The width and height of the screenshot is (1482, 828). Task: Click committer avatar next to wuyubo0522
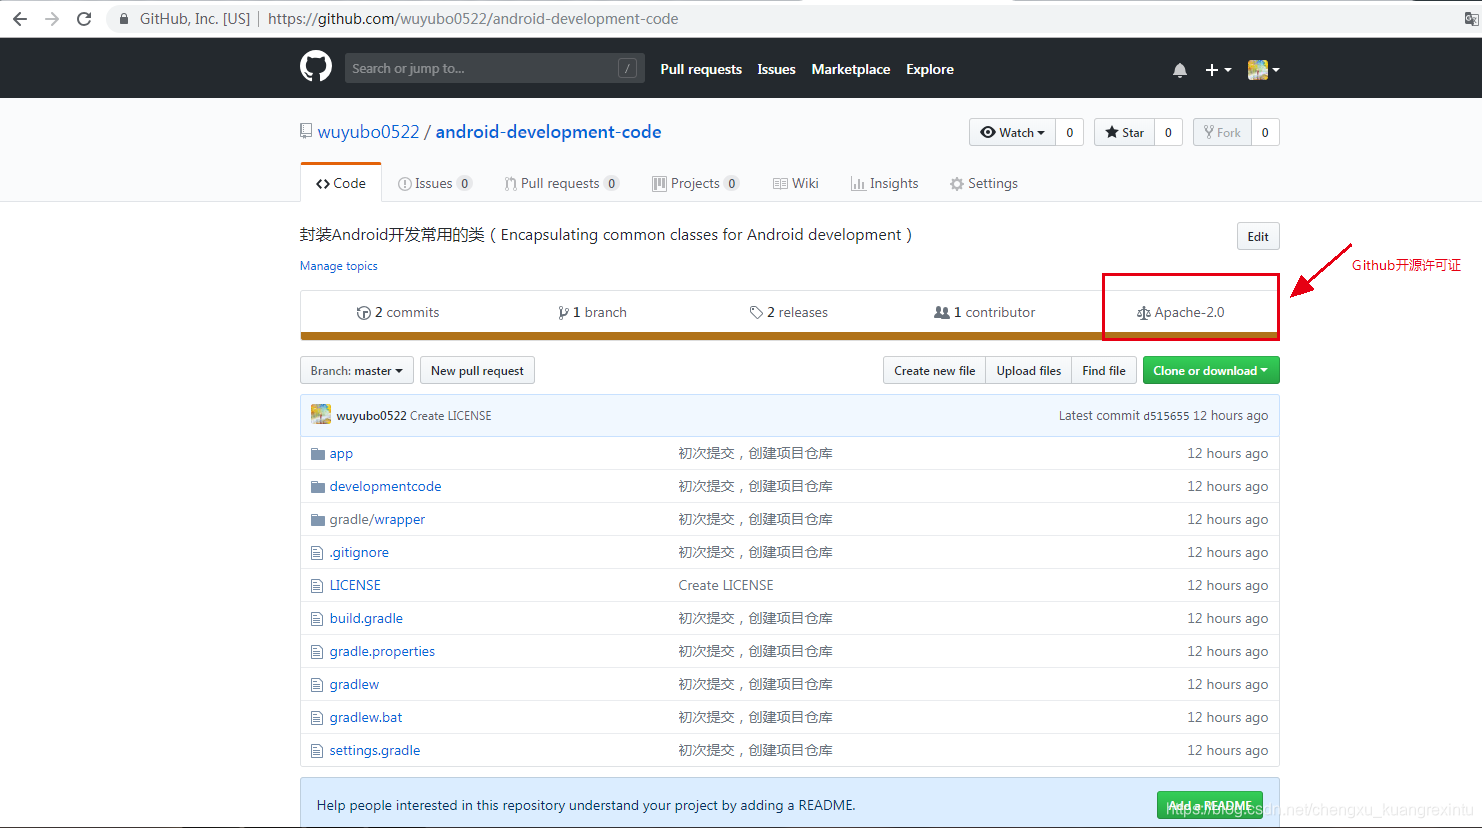(x=321, y=414)
